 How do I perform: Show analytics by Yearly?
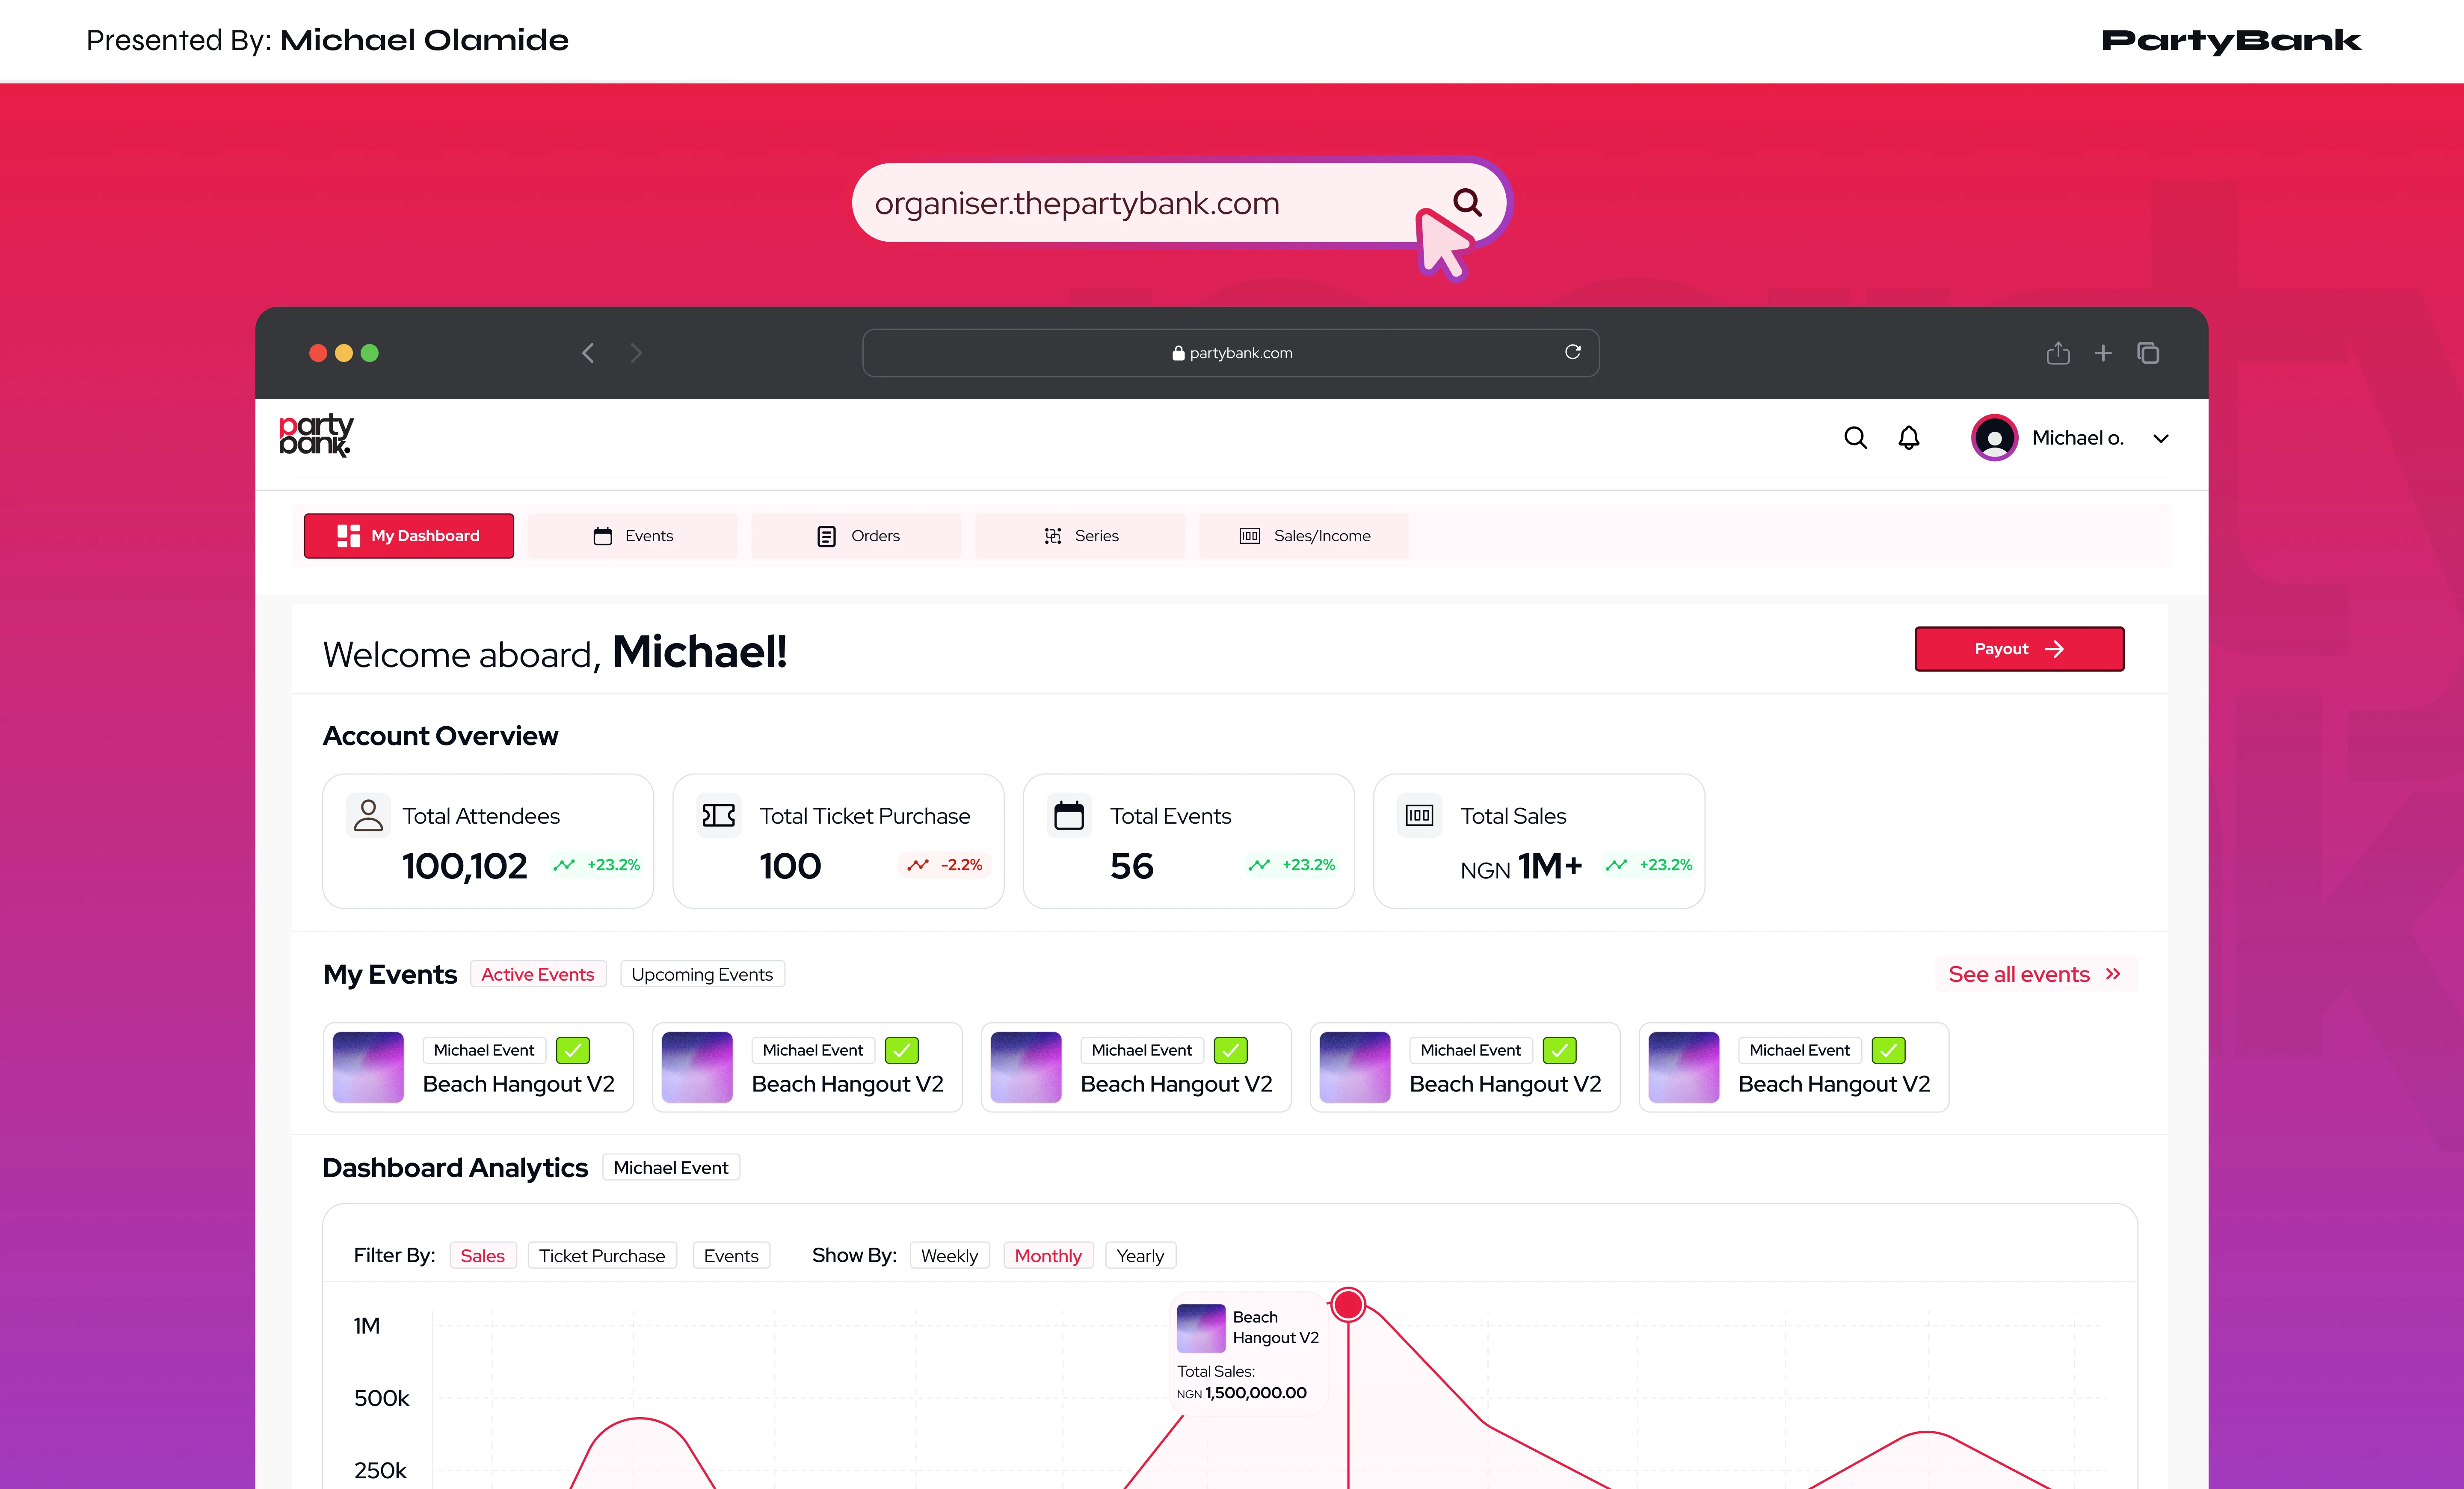tap(1140, 1256)
